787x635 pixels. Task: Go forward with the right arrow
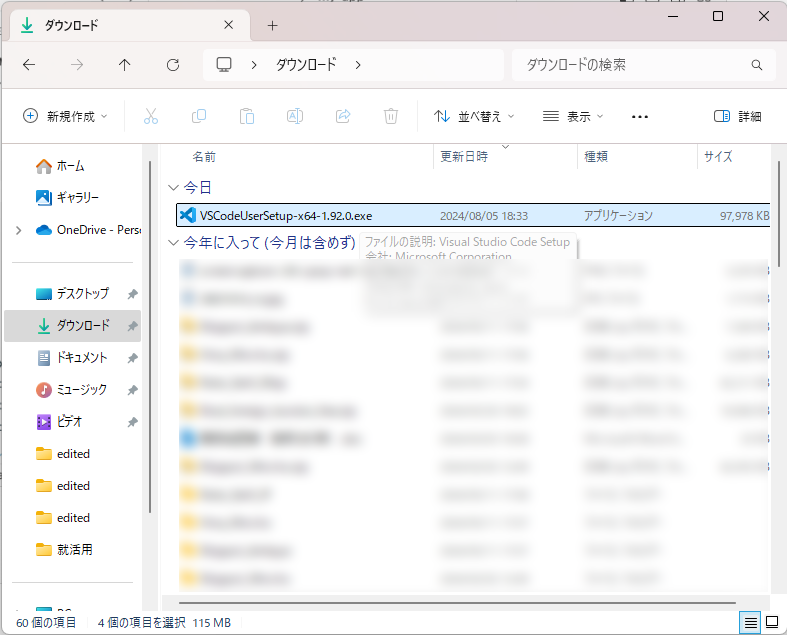click(x=77, y=65)
